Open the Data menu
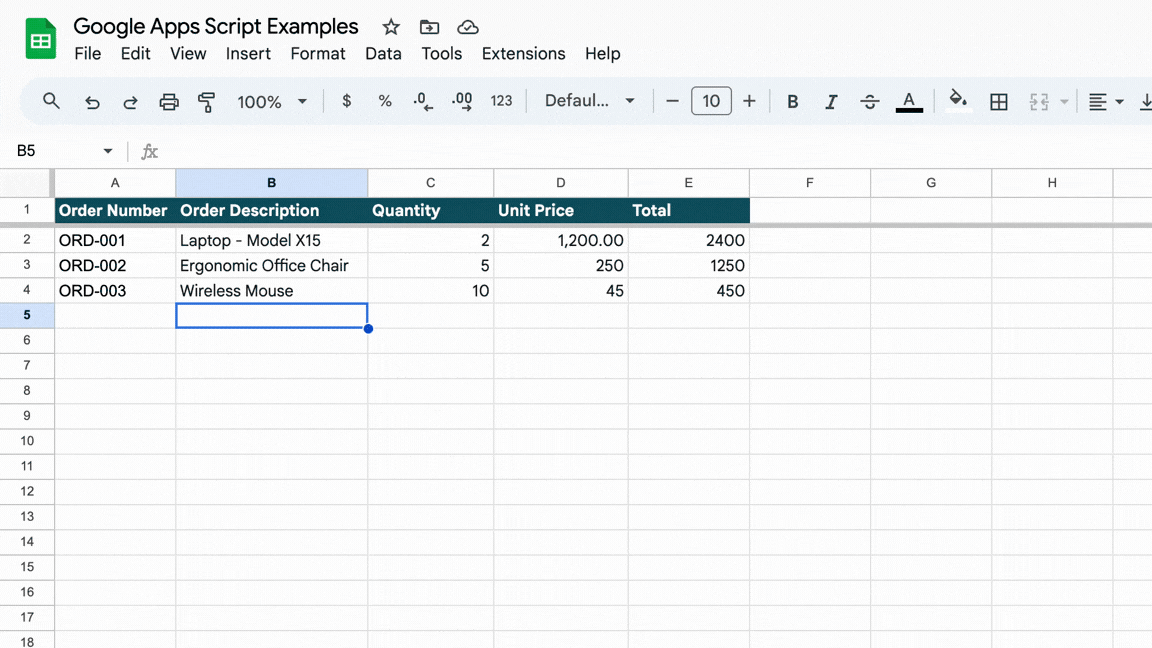 click(x=384, y=54)
